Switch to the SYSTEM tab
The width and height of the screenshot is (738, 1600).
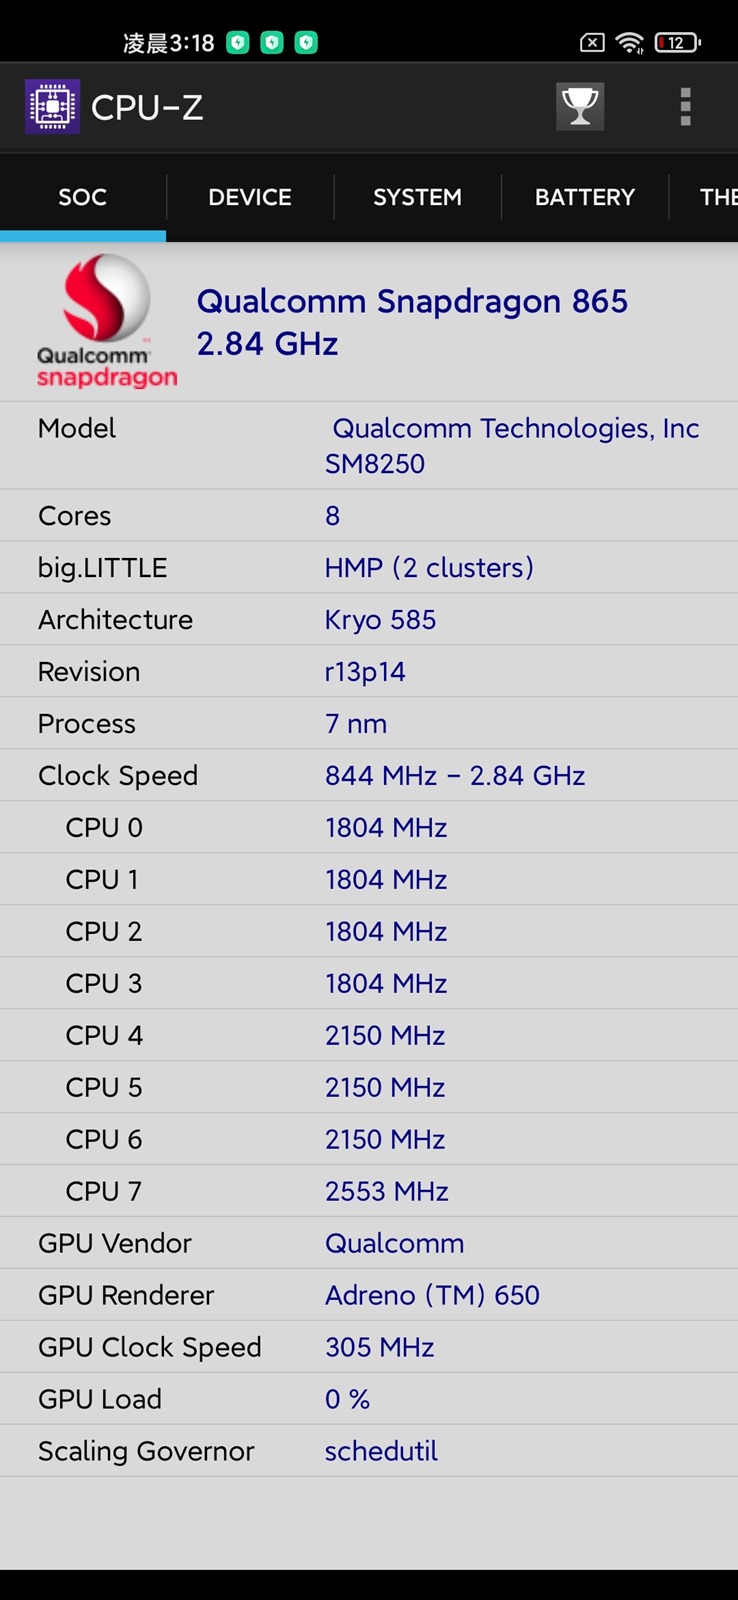(x=417, y=197)
